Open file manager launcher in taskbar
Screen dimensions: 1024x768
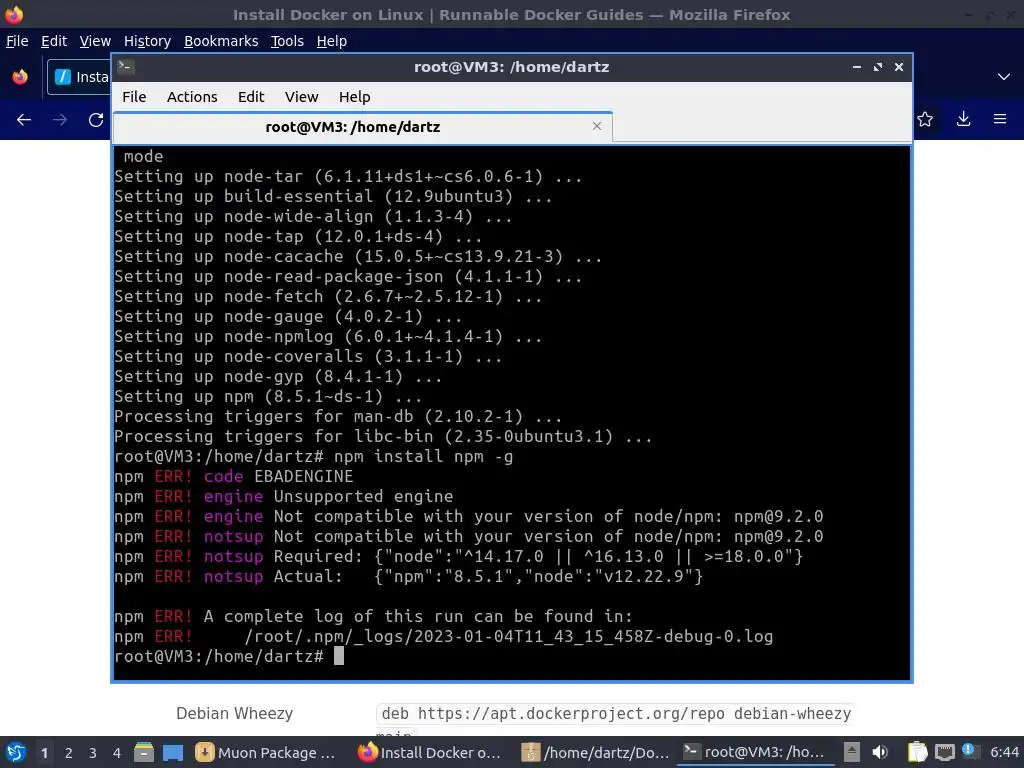(x=144, y=752)
